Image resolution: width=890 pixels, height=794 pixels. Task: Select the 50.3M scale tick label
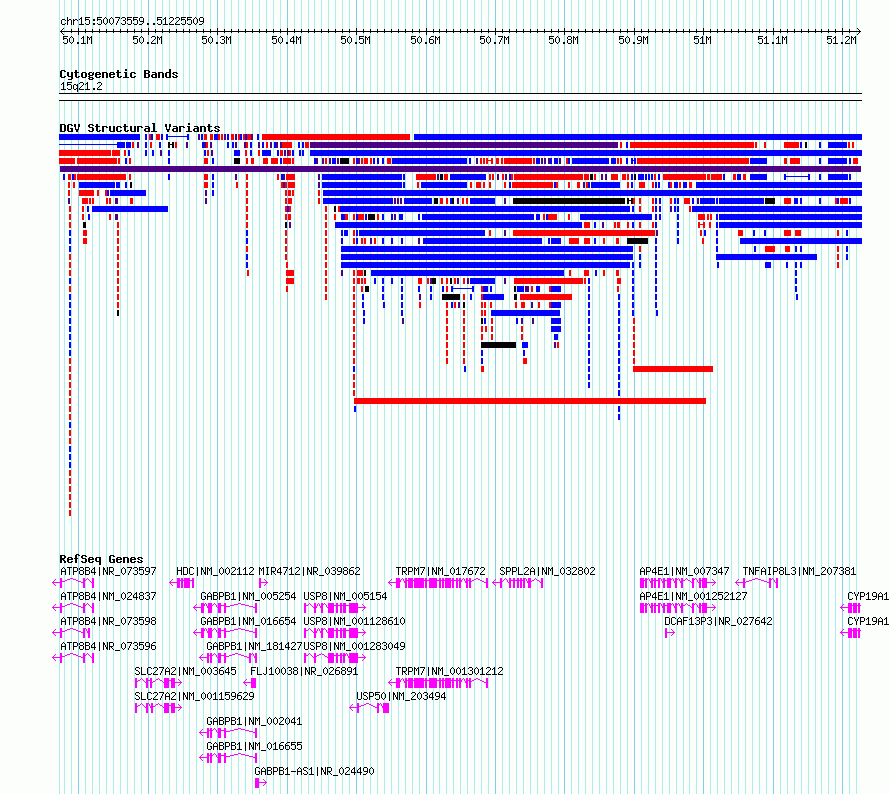point(216,40)
